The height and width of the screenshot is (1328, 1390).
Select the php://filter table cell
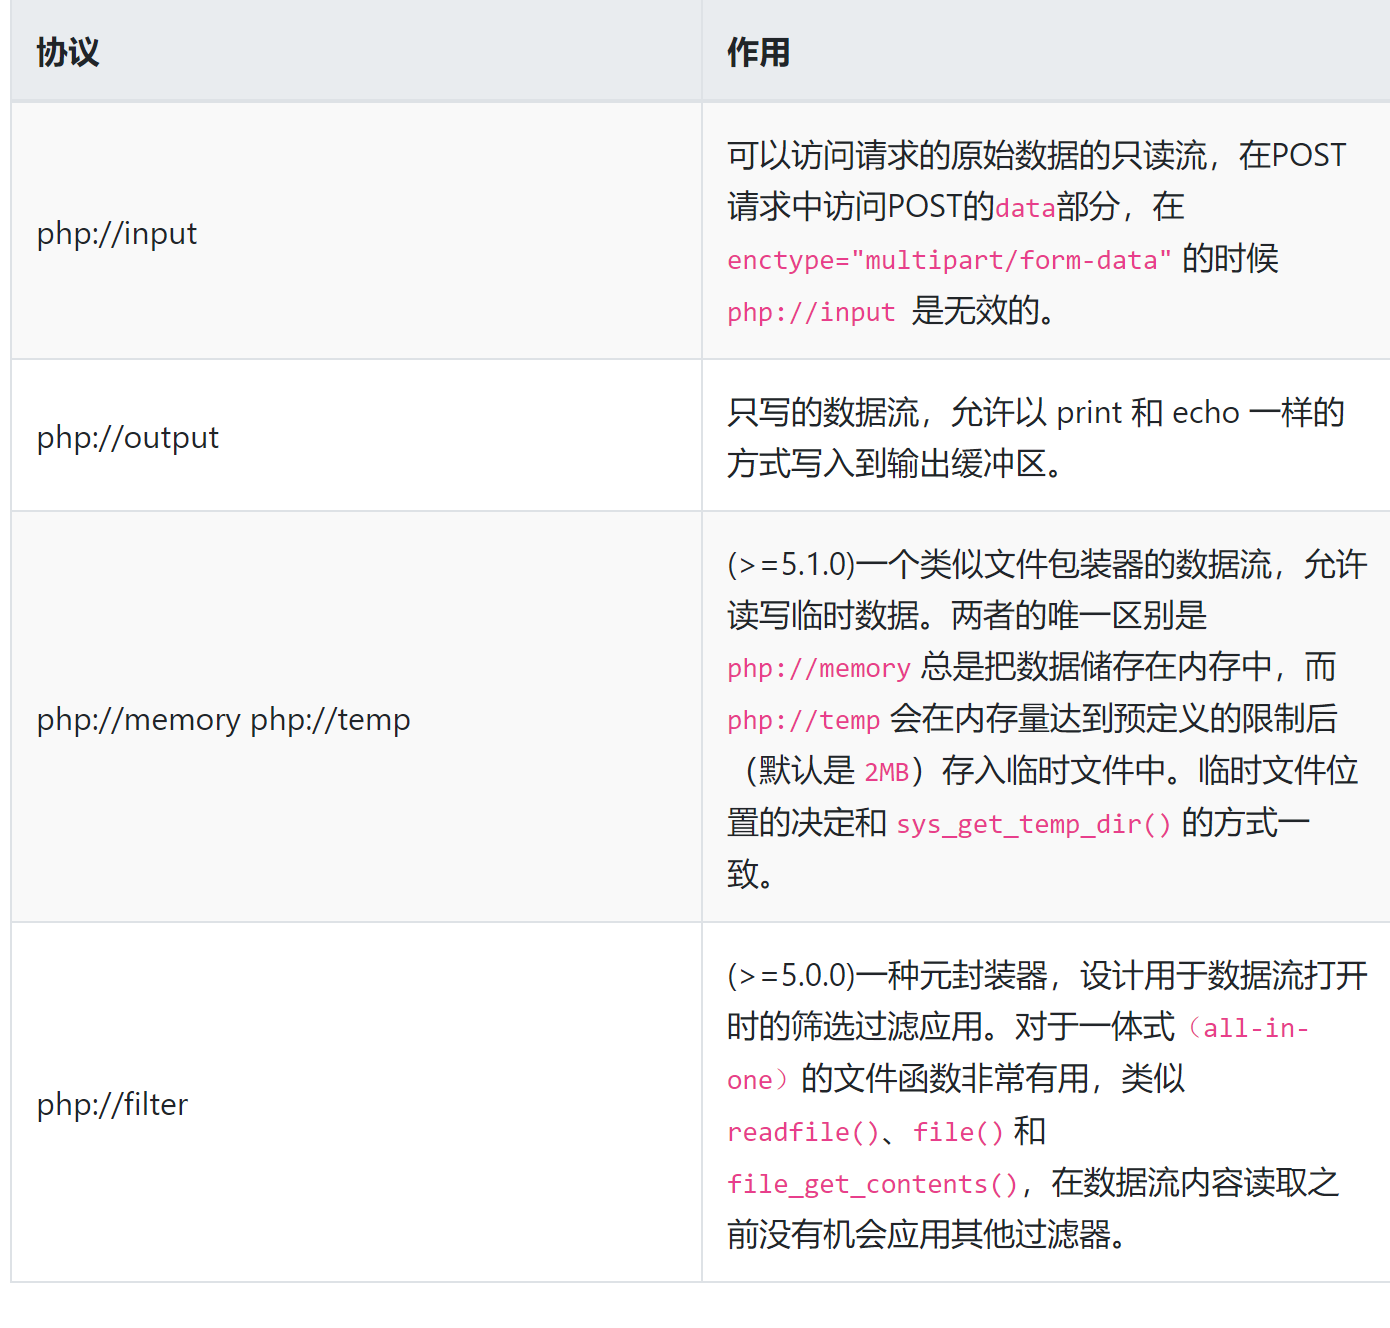click(356, 1103)
